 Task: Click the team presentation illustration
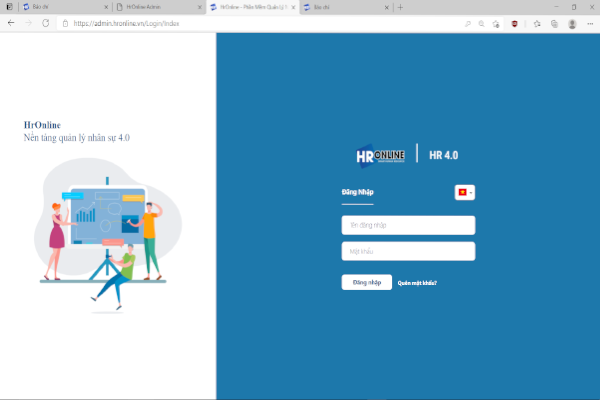[x=108, y=234]
